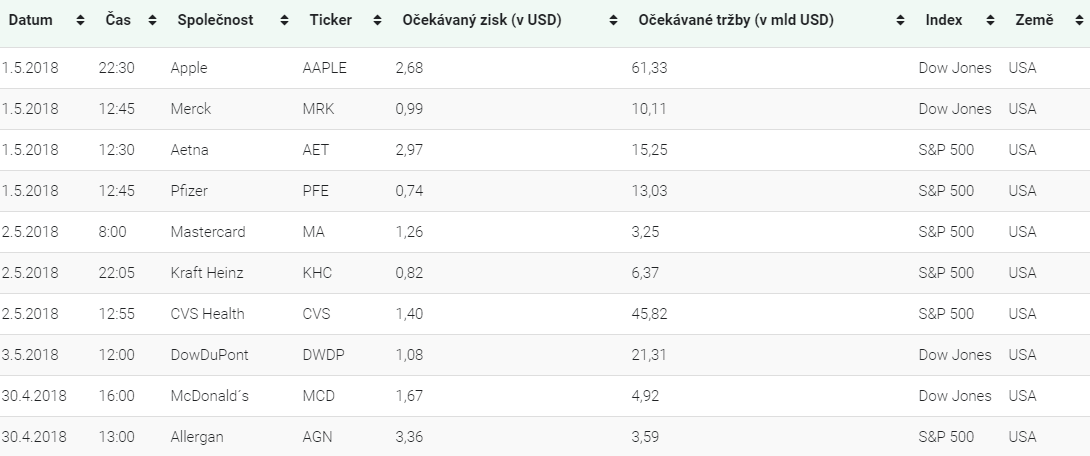Image resolution: width=1090 pixels, height=456 pixels.
Task: Click the sort arrows beside Čas
Action: [x=152, y=20]
